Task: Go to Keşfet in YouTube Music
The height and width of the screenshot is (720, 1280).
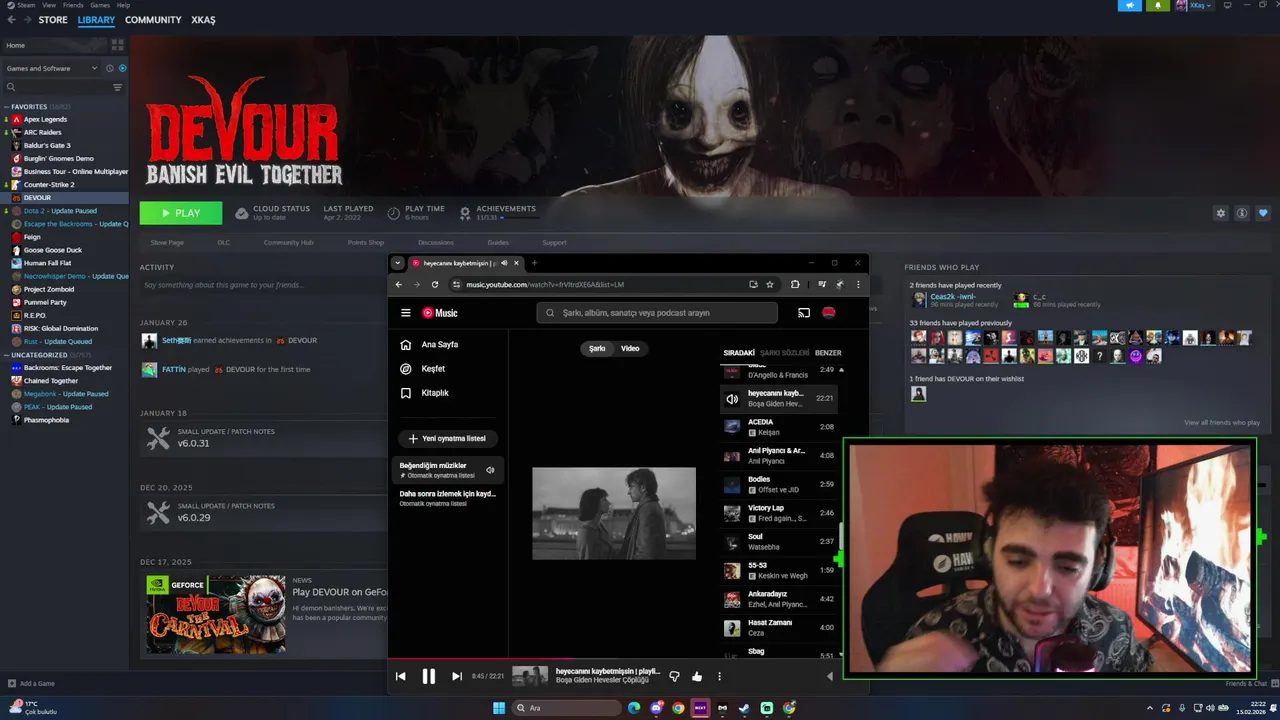Action: 433,368
